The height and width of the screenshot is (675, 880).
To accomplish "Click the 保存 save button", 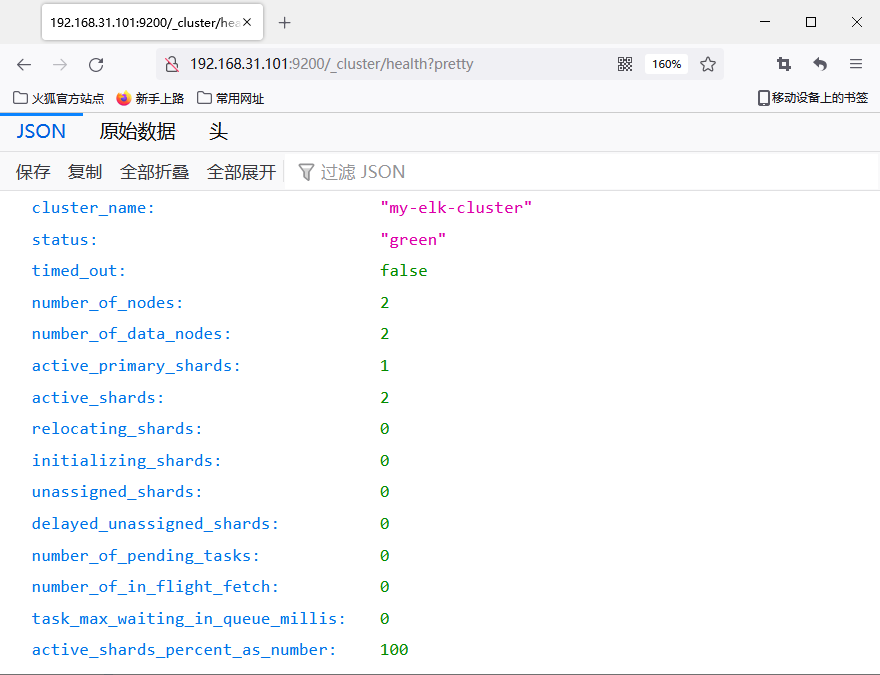I will [33, 172].
